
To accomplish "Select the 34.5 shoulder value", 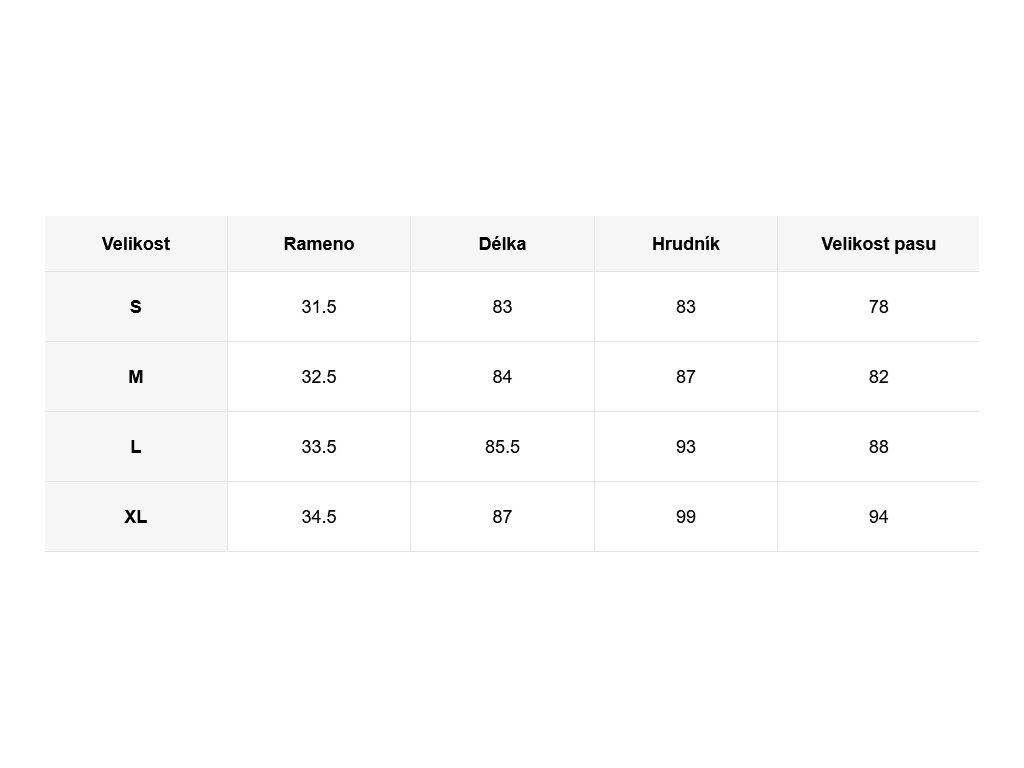I will (x=319, y=517).
